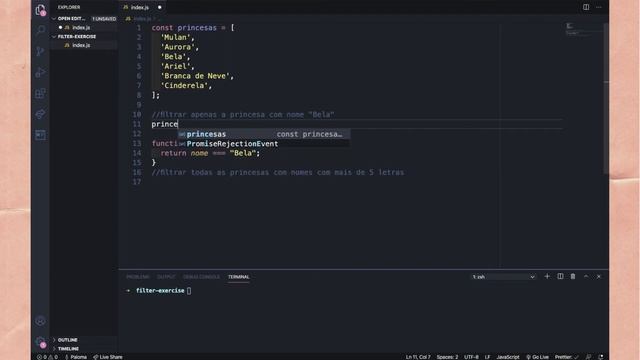The width and height of the screenshot is (640, 360).
Task: Click the 1 Unsaved badge
Action: 104,19
